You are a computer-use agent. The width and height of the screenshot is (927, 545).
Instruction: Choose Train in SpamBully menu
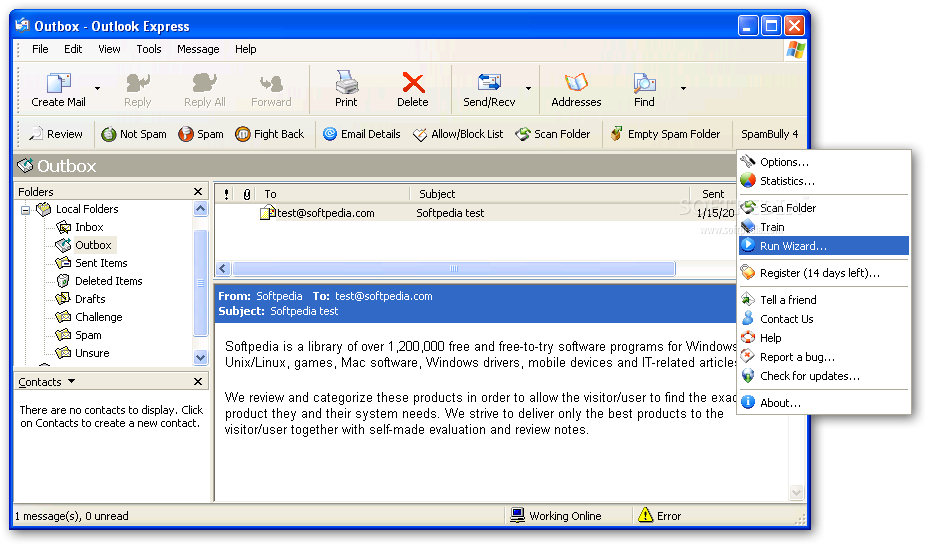(824, 227)
